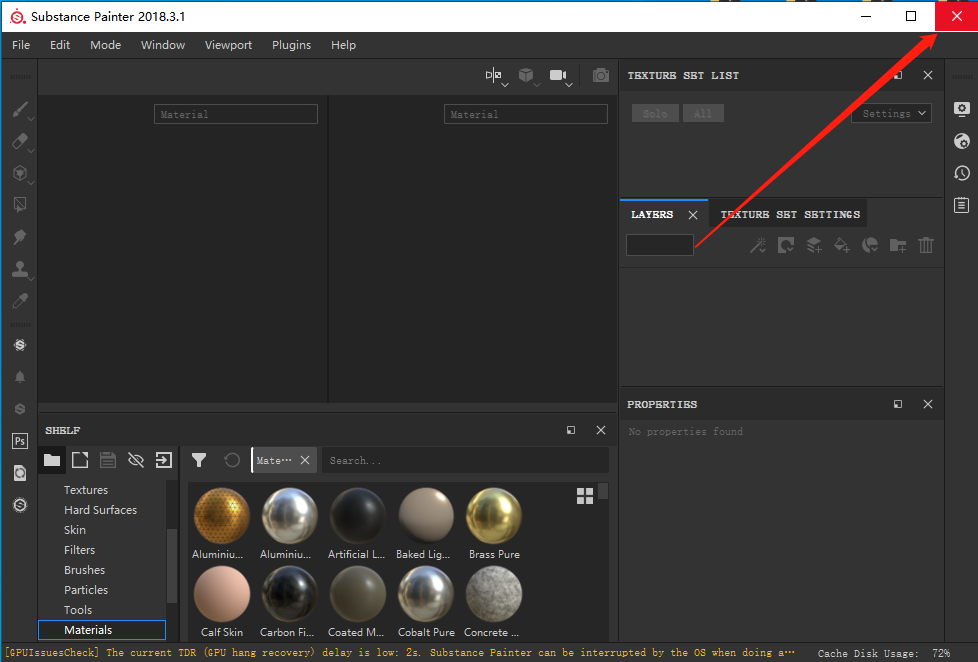
Task: Select the Smudge tool
Action: point(20,236)
